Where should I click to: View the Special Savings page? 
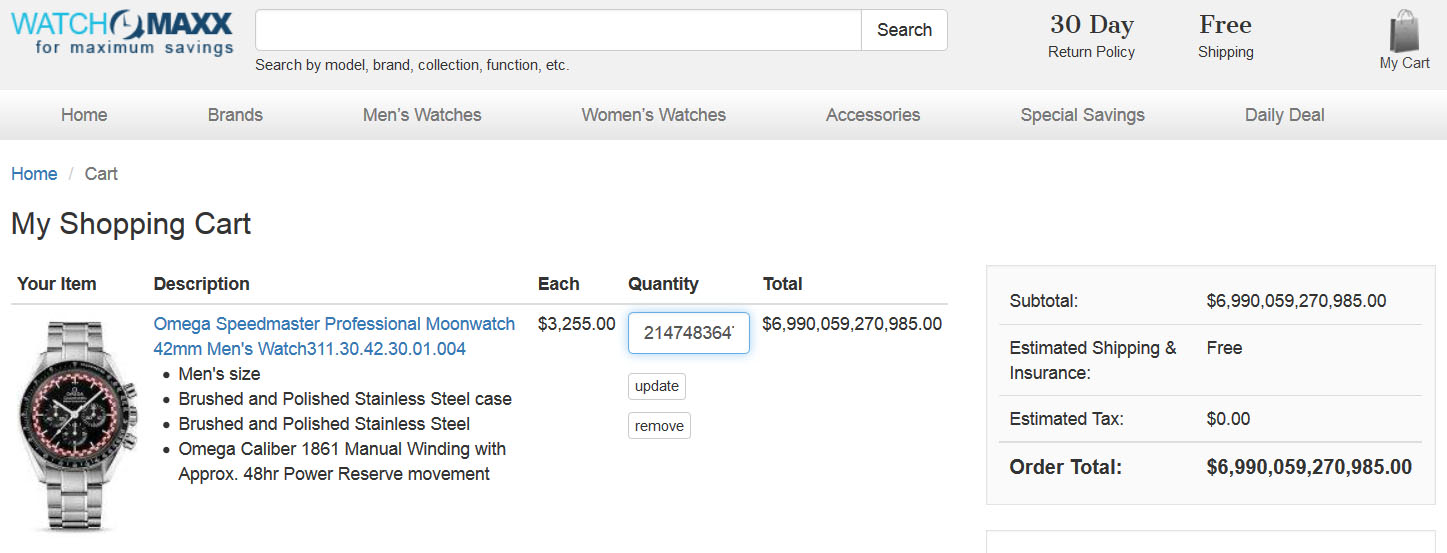pyautogui.click(x=1082, y=115)
